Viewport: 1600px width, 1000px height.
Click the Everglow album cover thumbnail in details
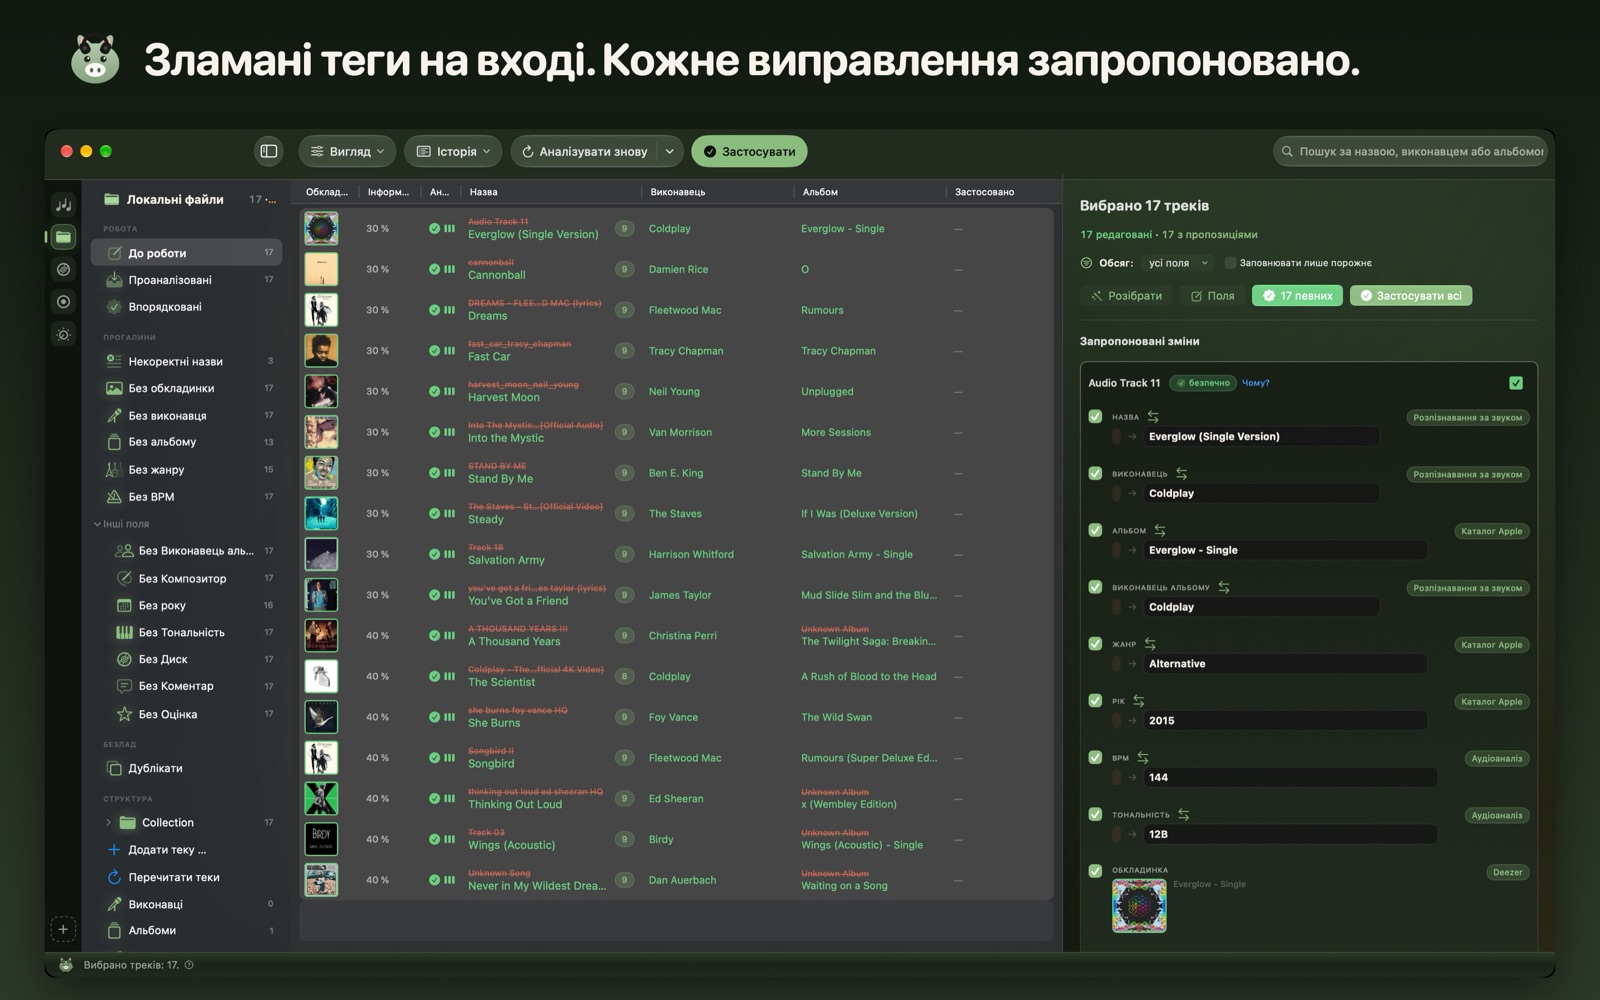1139,906
